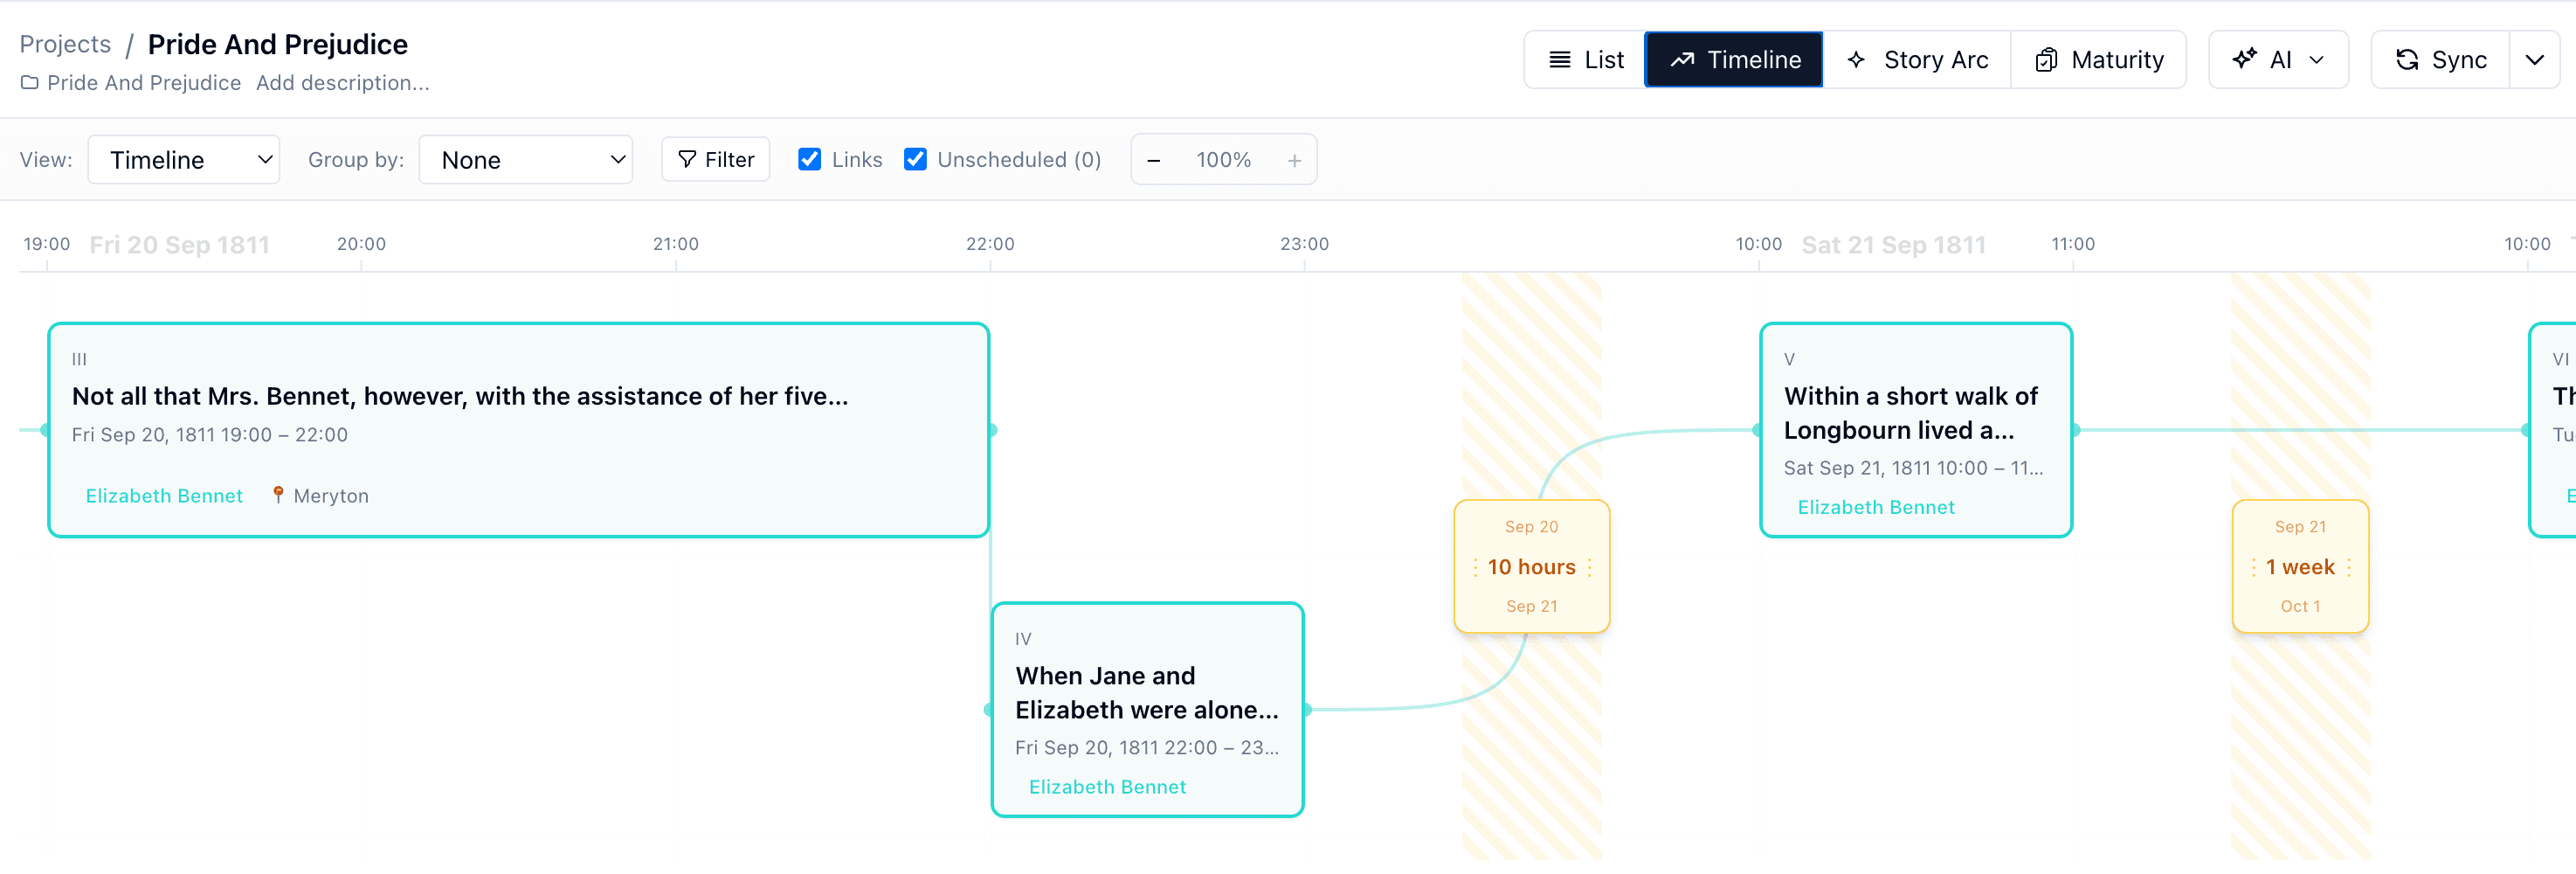Viewport: 2576px width, 874px height.
Task: Open scene III card about Mrs. Bennet
Action: (519, 430)
